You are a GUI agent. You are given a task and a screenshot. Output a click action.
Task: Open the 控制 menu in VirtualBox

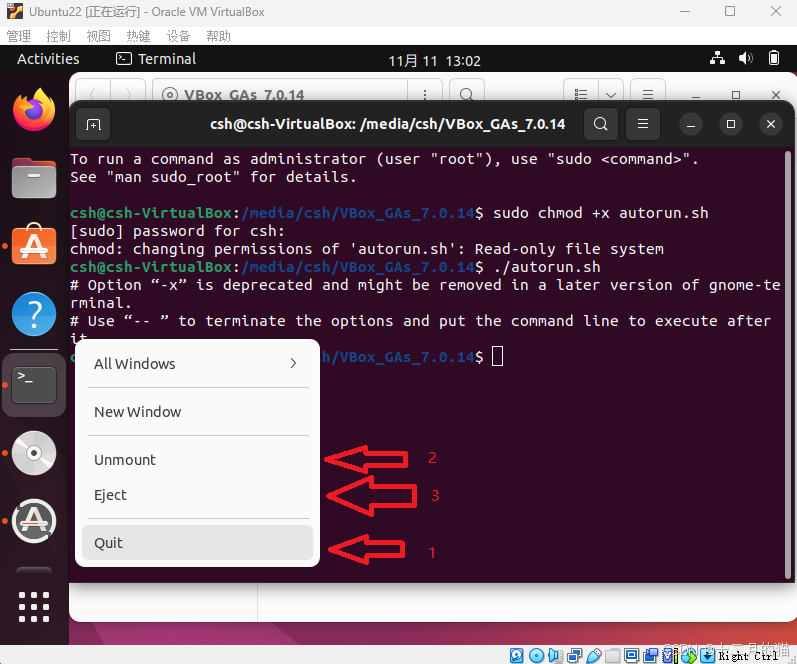[x=58, y=36]
